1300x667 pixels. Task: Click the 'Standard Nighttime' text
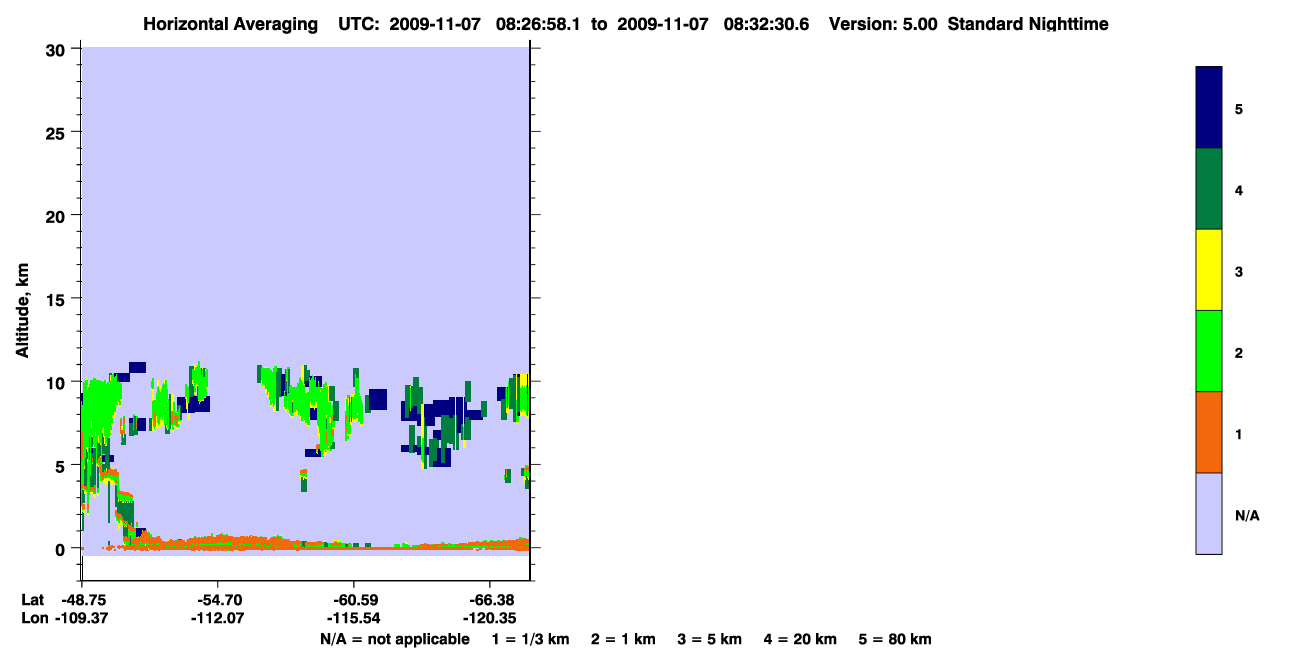1027,24
